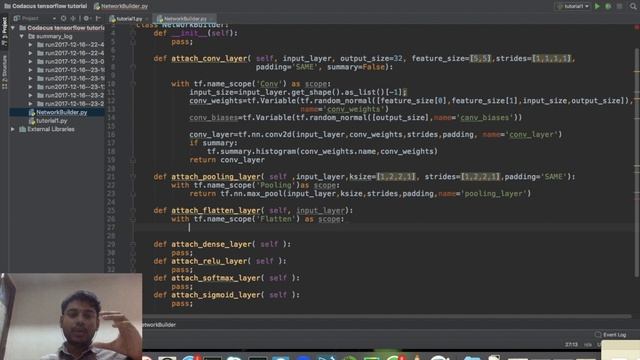
Task: Open Project panel settings gear icon
Action: [x=87, y=18]
